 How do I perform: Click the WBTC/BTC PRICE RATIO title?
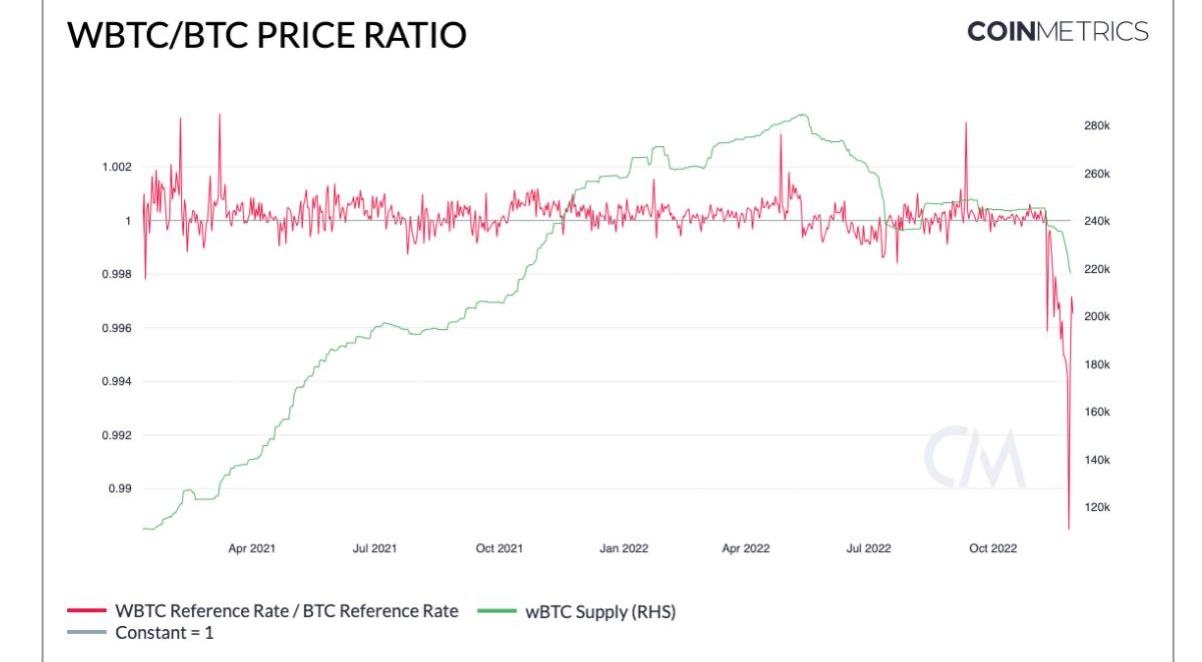point(266,36)
